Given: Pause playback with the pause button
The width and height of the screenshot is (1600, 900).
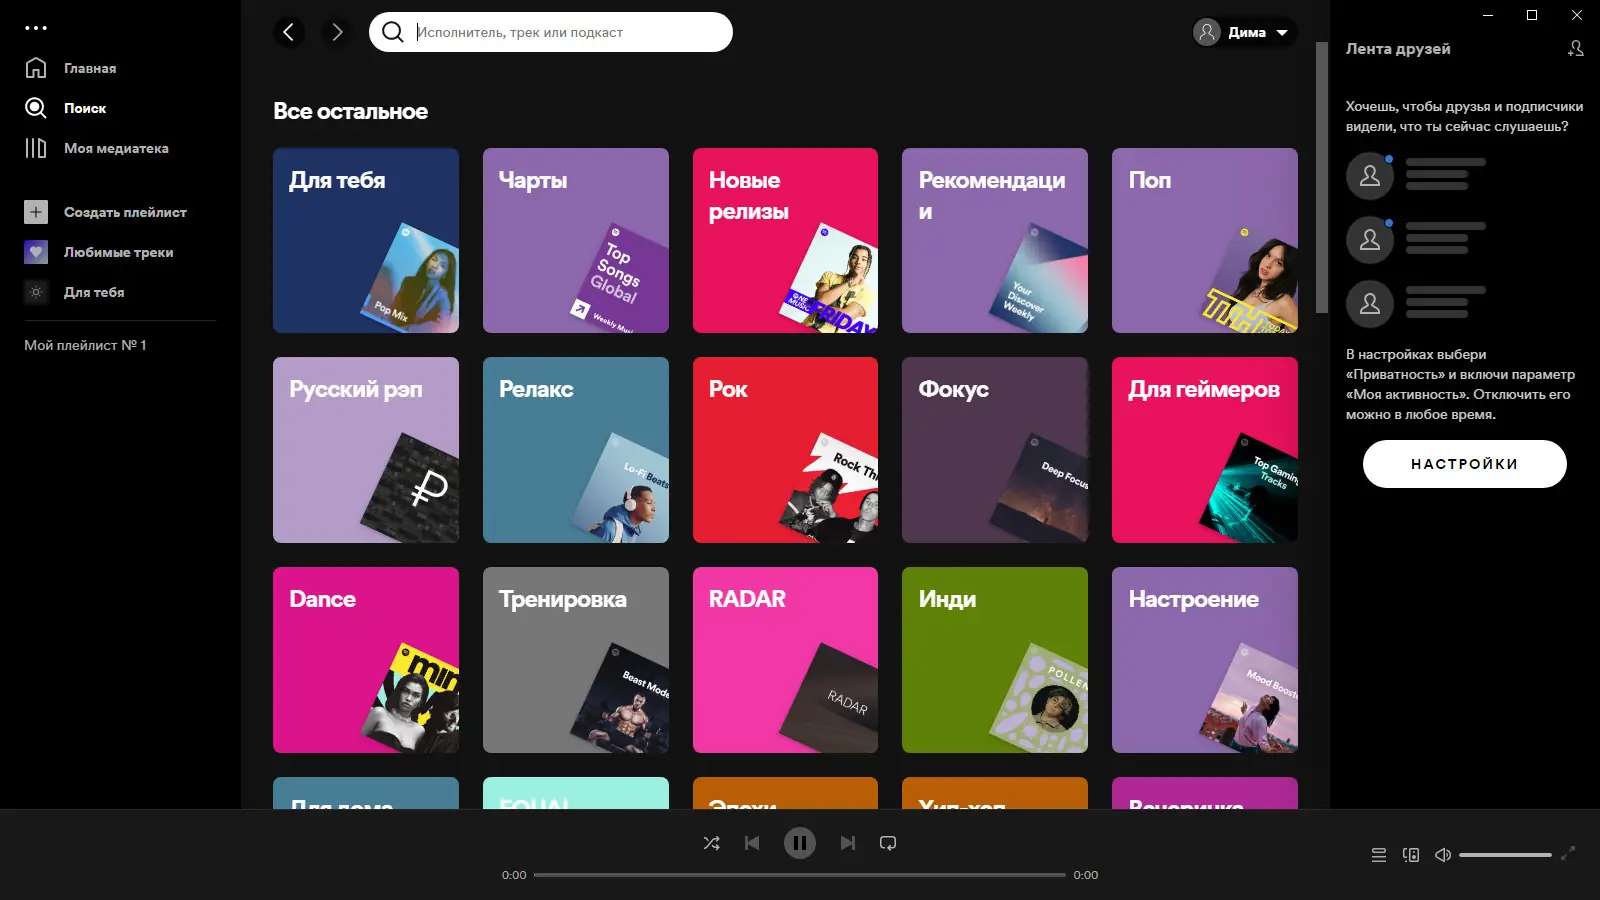Looking at the screenshot, I should [x=800, y=843].
